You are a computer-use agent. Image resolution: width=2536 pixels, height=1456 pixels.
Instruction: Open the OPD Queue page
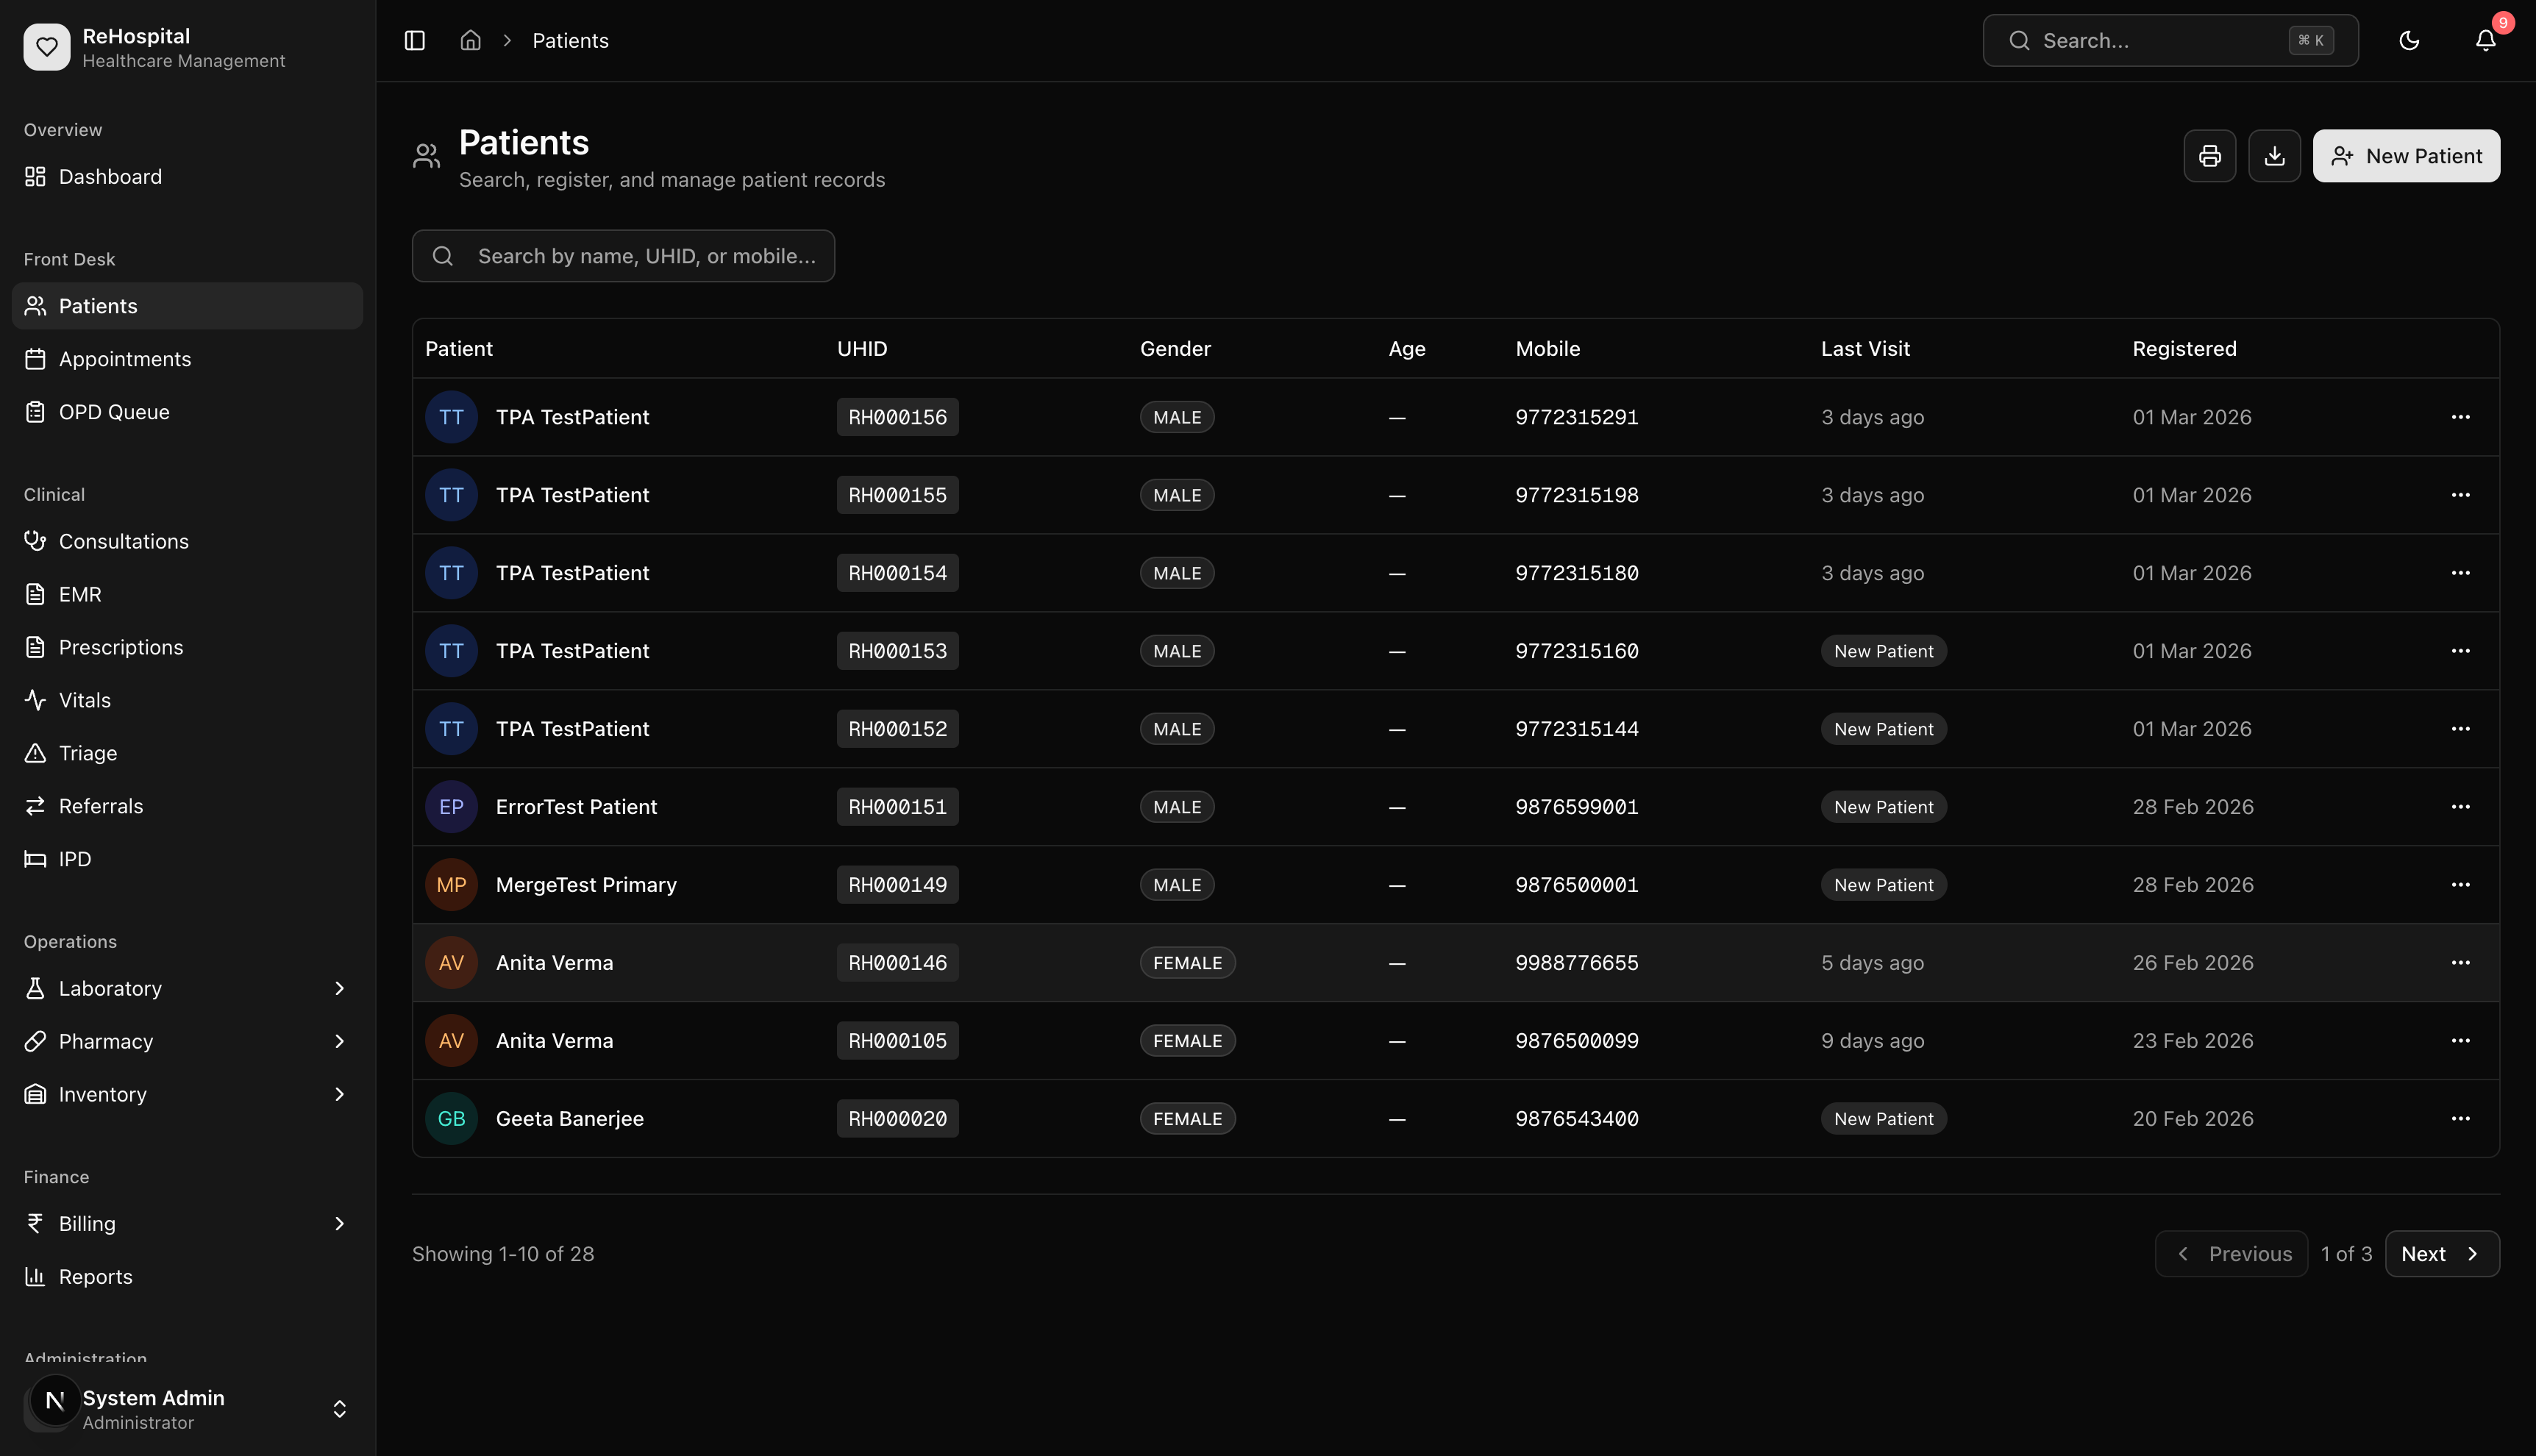114,412
